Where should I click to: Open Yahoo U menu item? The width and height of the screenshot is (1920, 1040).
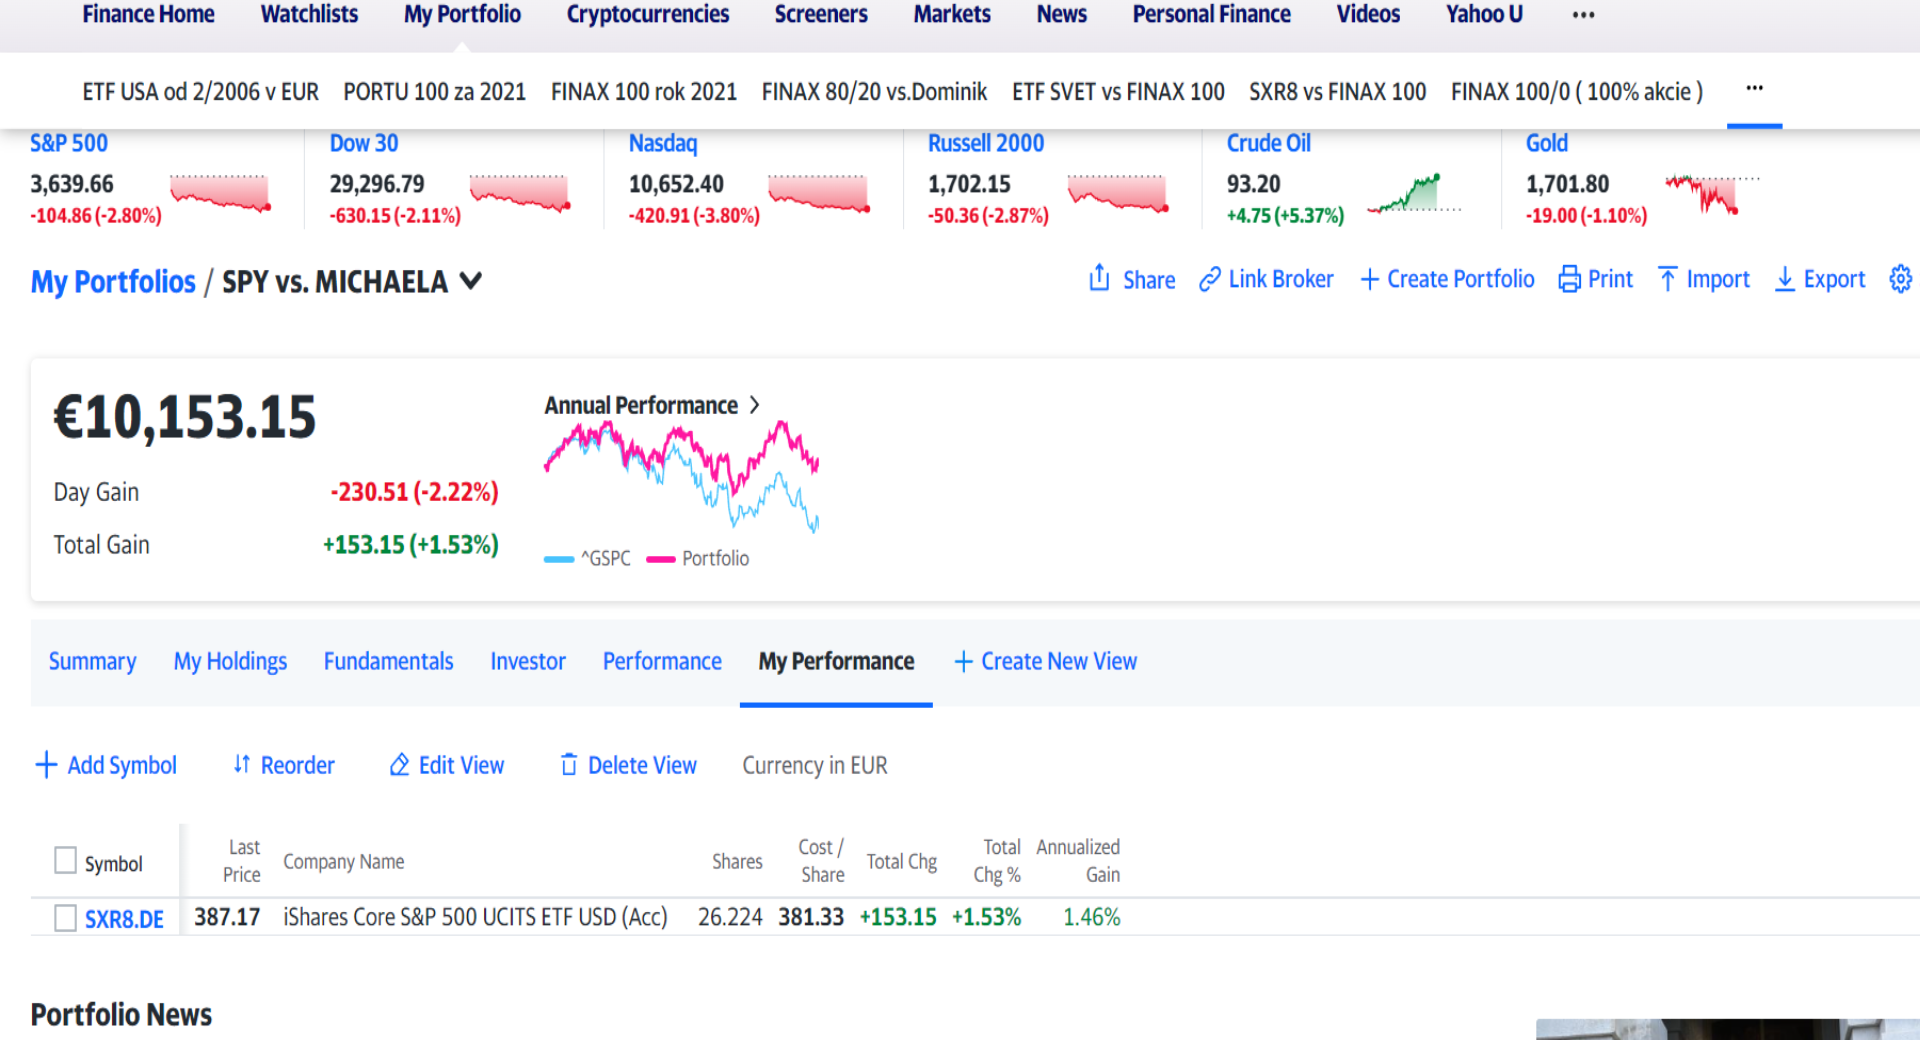[x=1484, y=15]
